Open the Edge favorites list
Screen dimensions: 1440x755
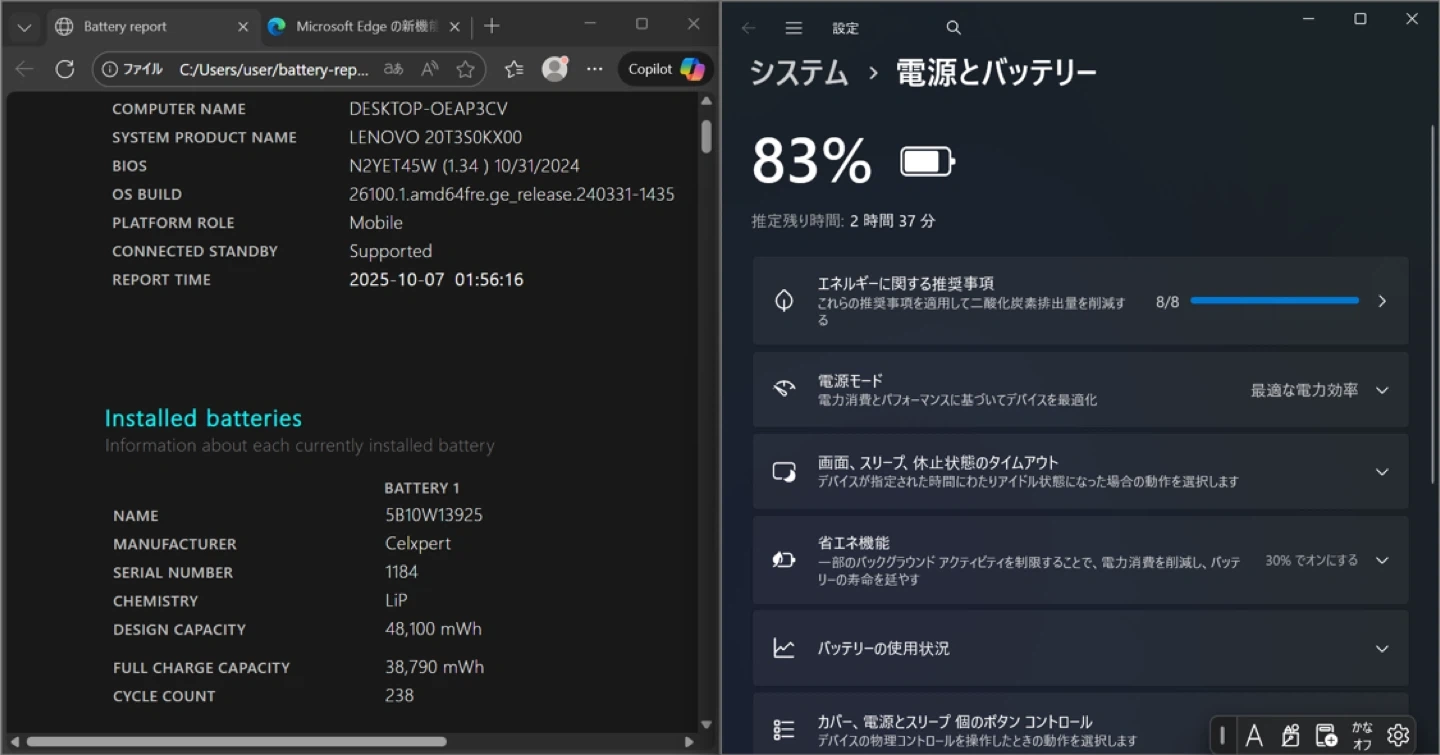tap(514, 69)
